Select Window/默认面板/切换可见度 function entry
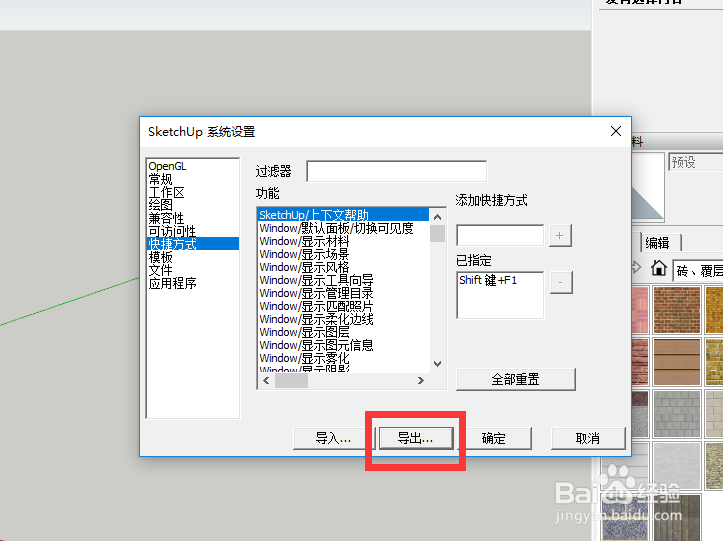Image resolution: width=723 pixels, height=541 pixels. point(344,228)
